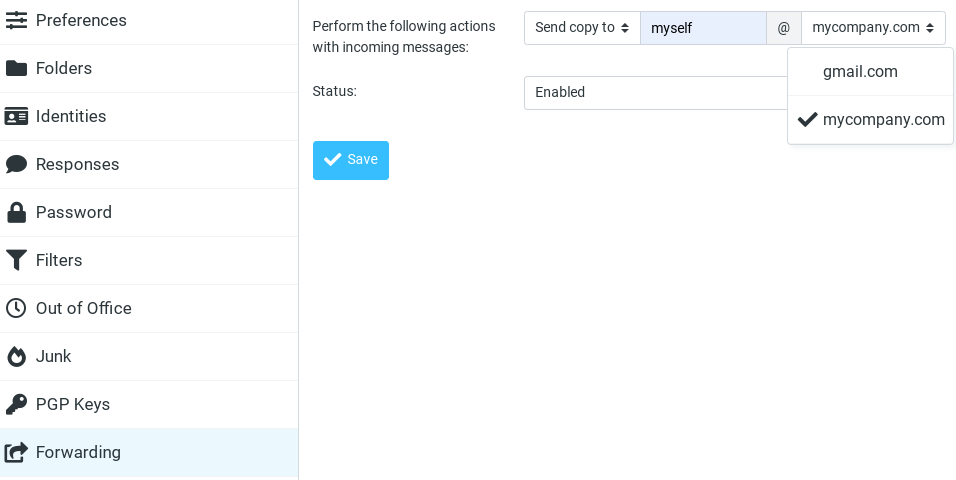Open the Send copy to dropdown
Screen dimensions: 956x480
[x=582, y=27]
